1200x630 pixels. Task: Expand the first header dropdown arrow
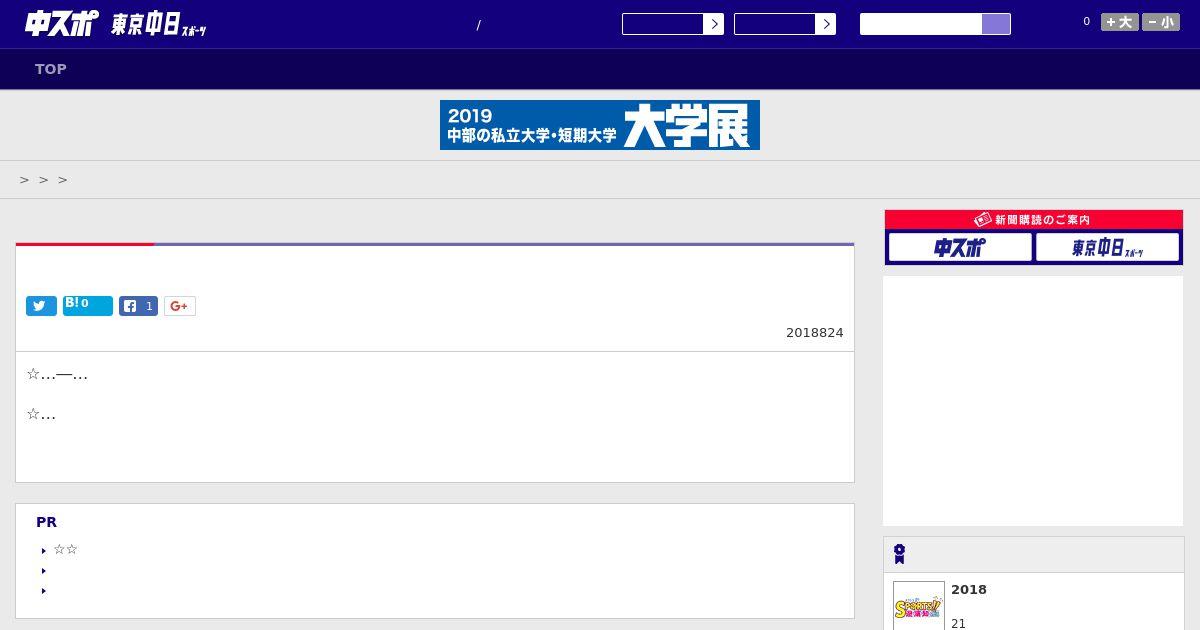click(713, 24)
